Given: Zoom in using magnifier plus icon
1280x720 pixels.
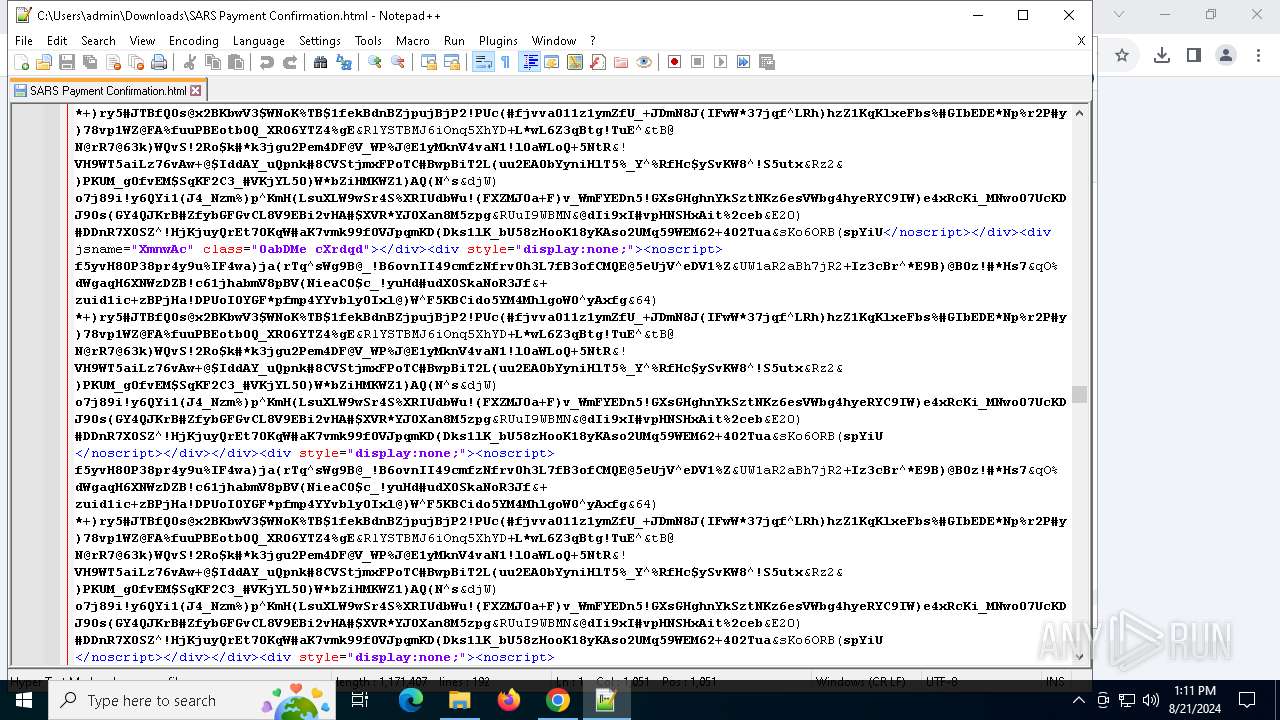Looking at the screenshot, I should click(x=375, y=62).
